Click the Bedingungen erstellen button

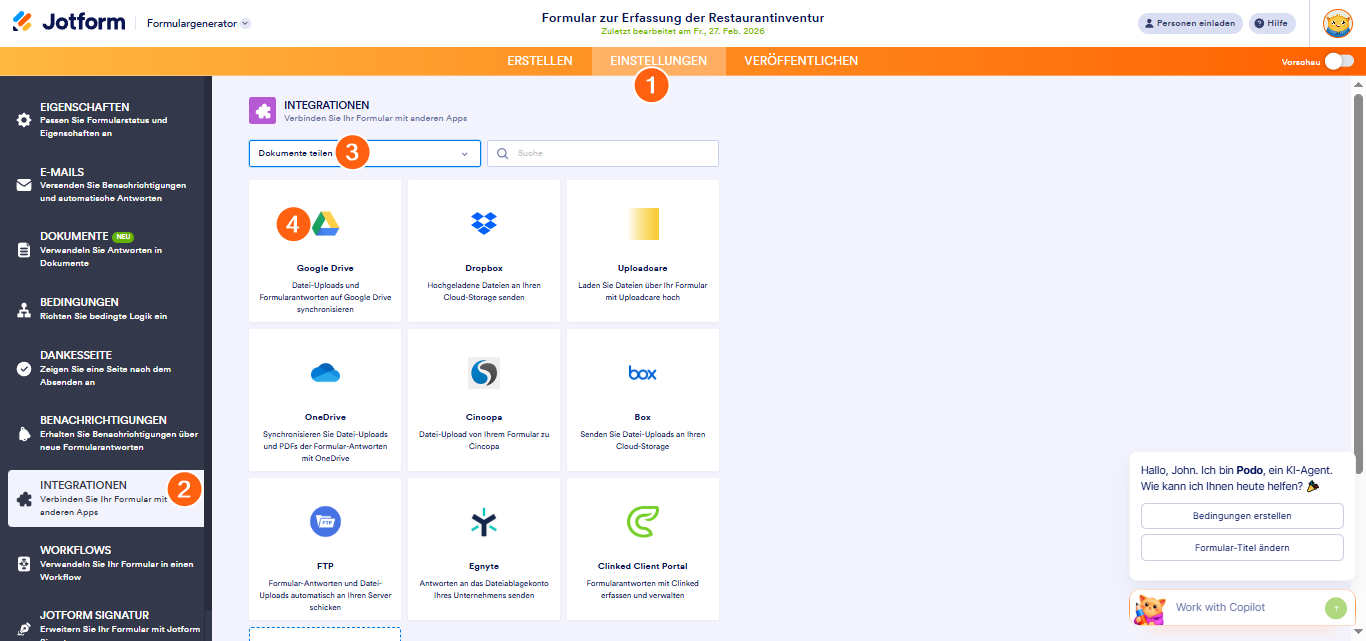pyautogui.click(x=1241, y=515)
